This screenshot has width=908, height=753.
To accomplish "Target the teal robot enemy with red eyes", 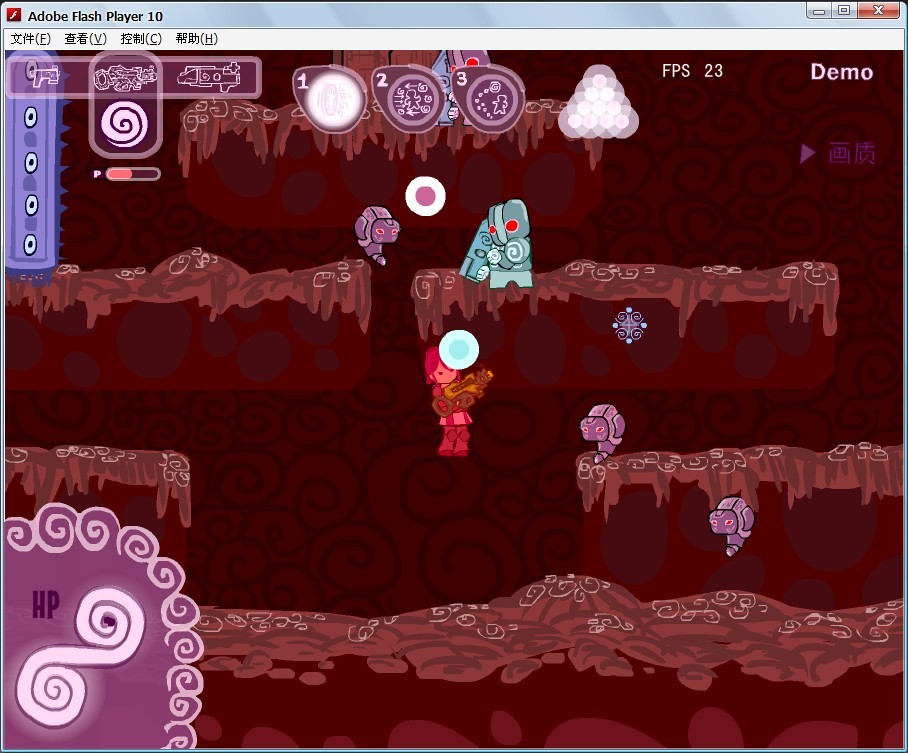I will 497,244.
